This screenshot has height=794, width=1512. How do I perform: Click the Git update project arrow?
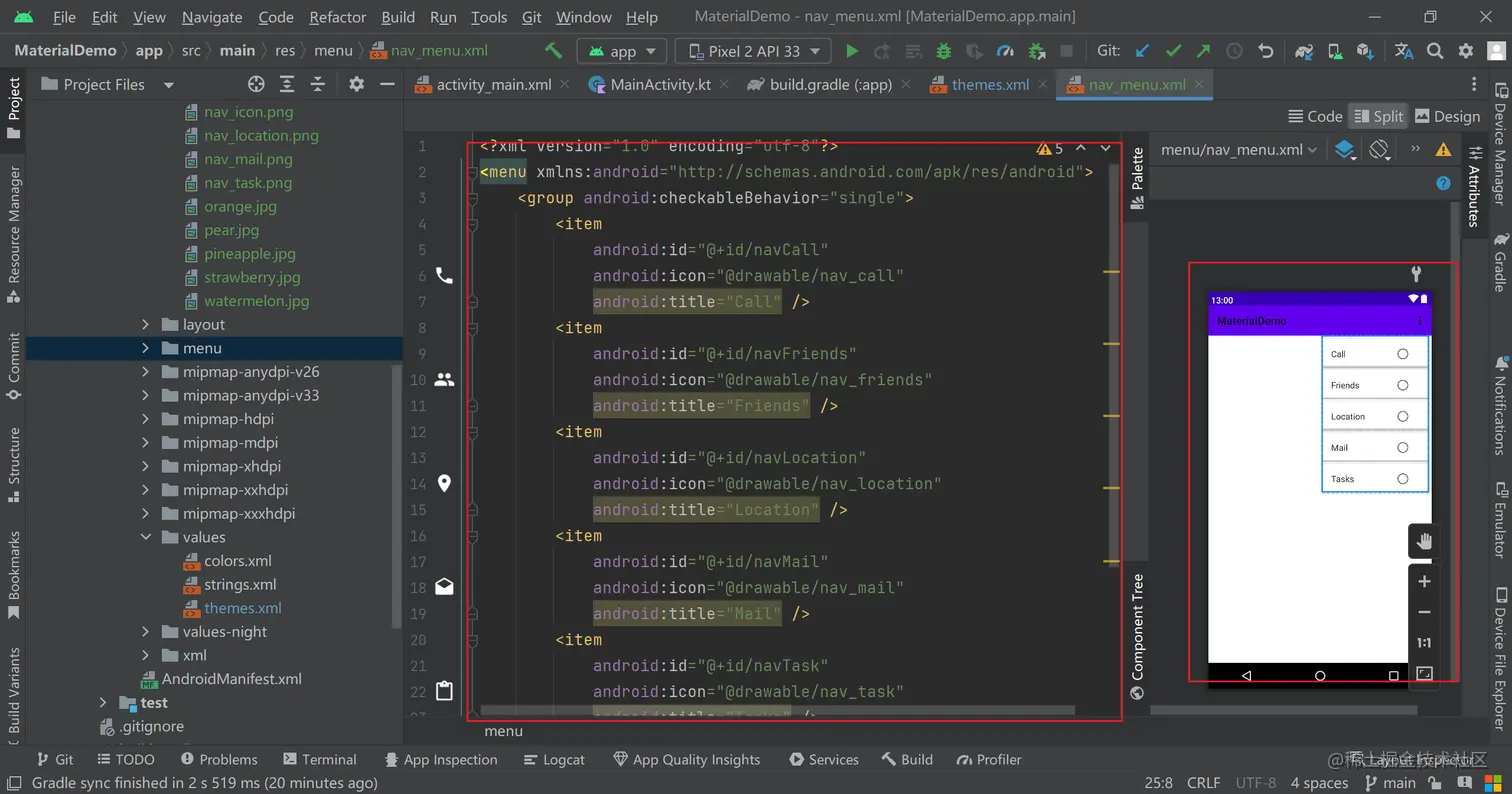coord(1142,51)
